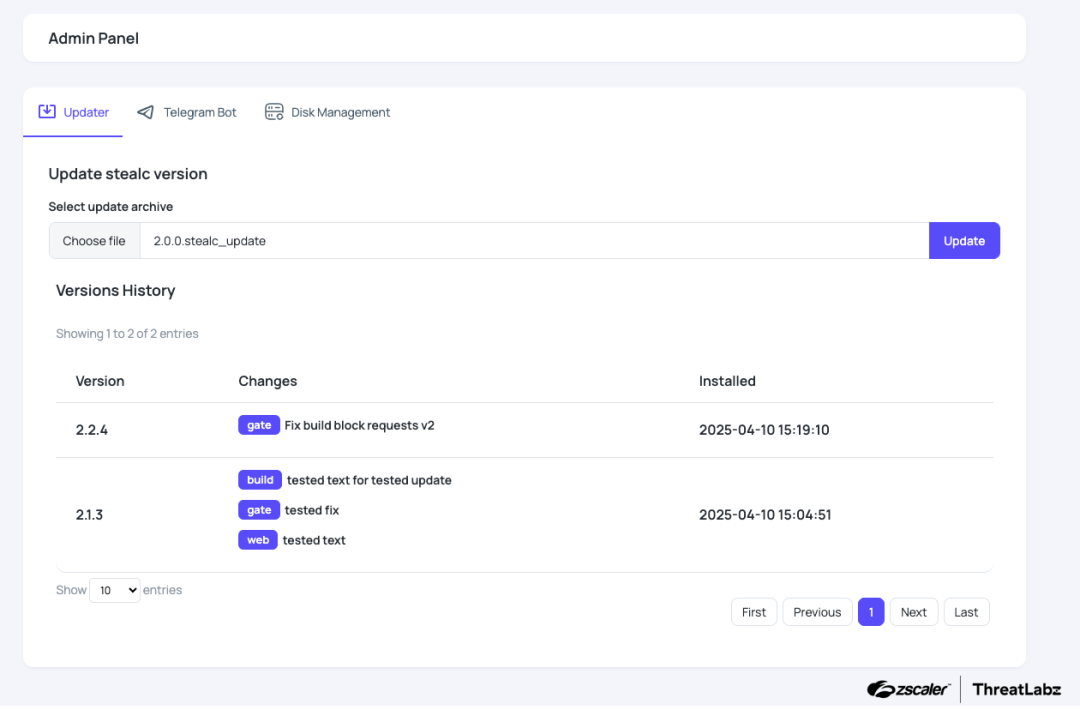
Task: Click the Choose file button
Action: coord(94,240)
